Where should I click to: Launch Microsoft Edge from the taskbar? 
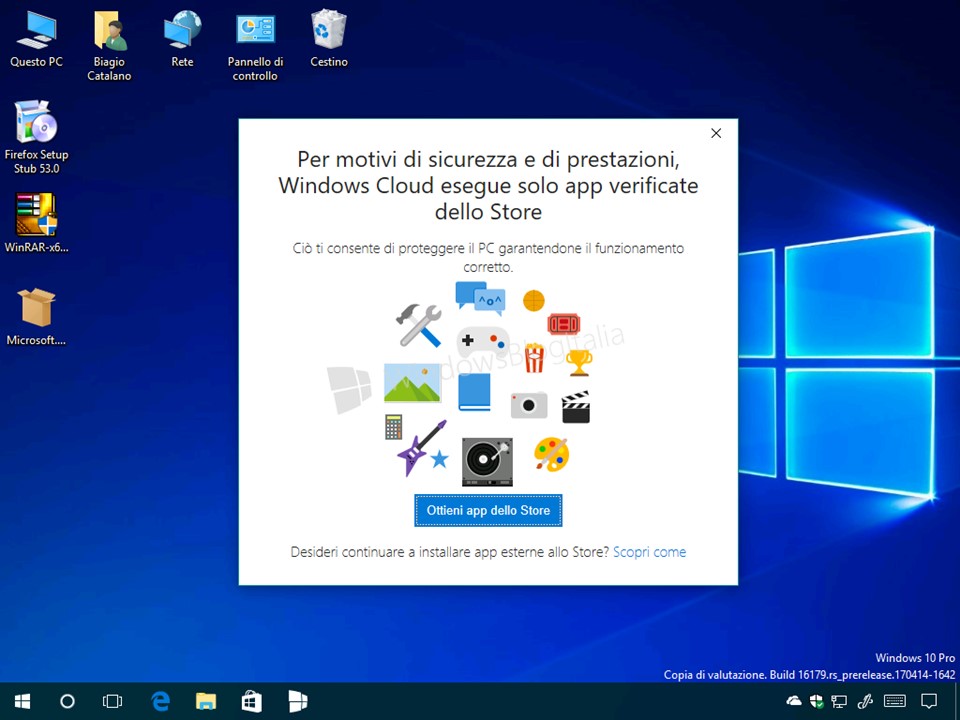pos(160,701)
